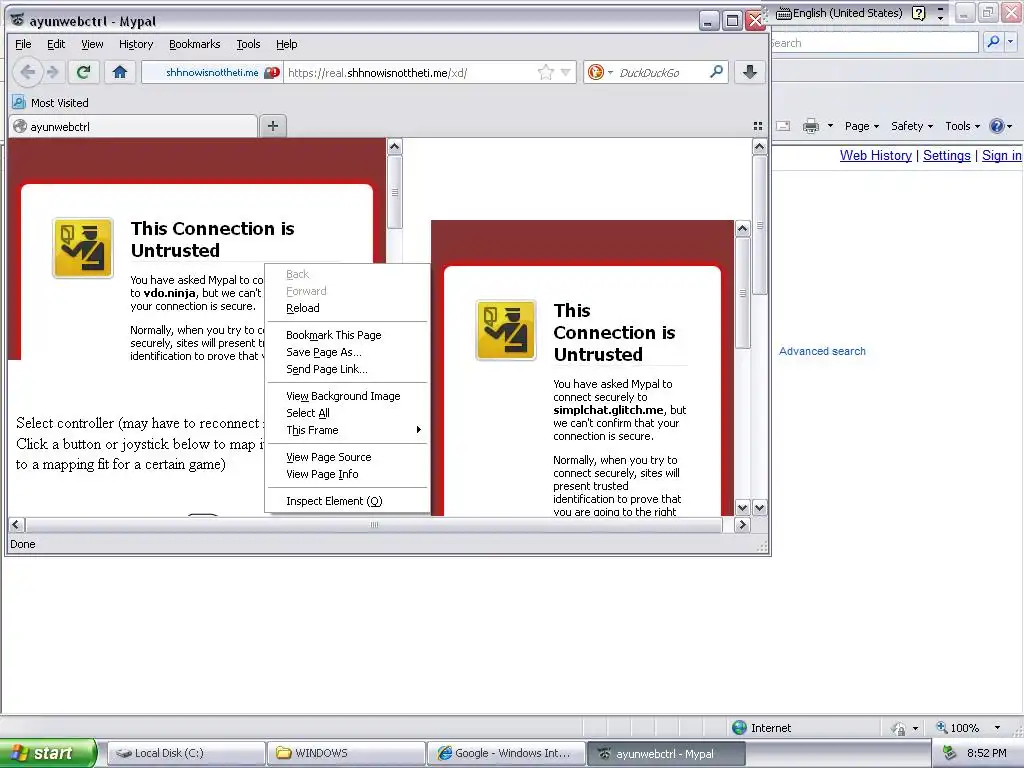Image resolution: width=1024 pixels, height=768 pixels.
Task: Click the English (United States) language indicator
Action: pos(840,13)
